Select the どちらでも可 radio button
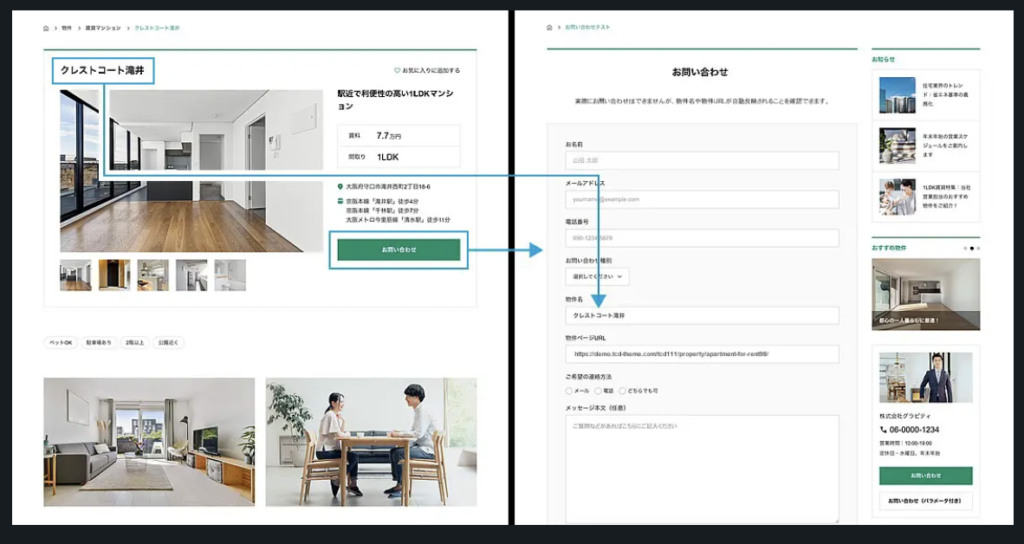Image resolution: width=1024 pixels, height=544 pixels. tap(624, 391)
